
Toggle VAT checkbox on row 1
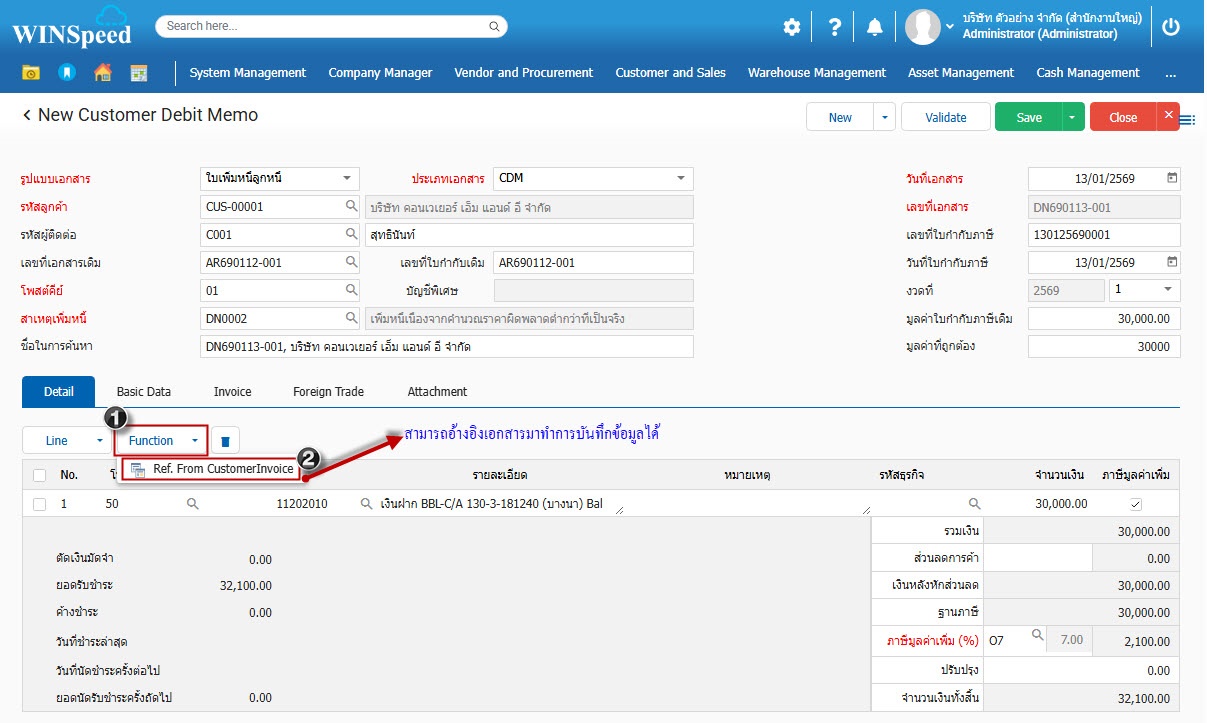tap(1135, 504)
